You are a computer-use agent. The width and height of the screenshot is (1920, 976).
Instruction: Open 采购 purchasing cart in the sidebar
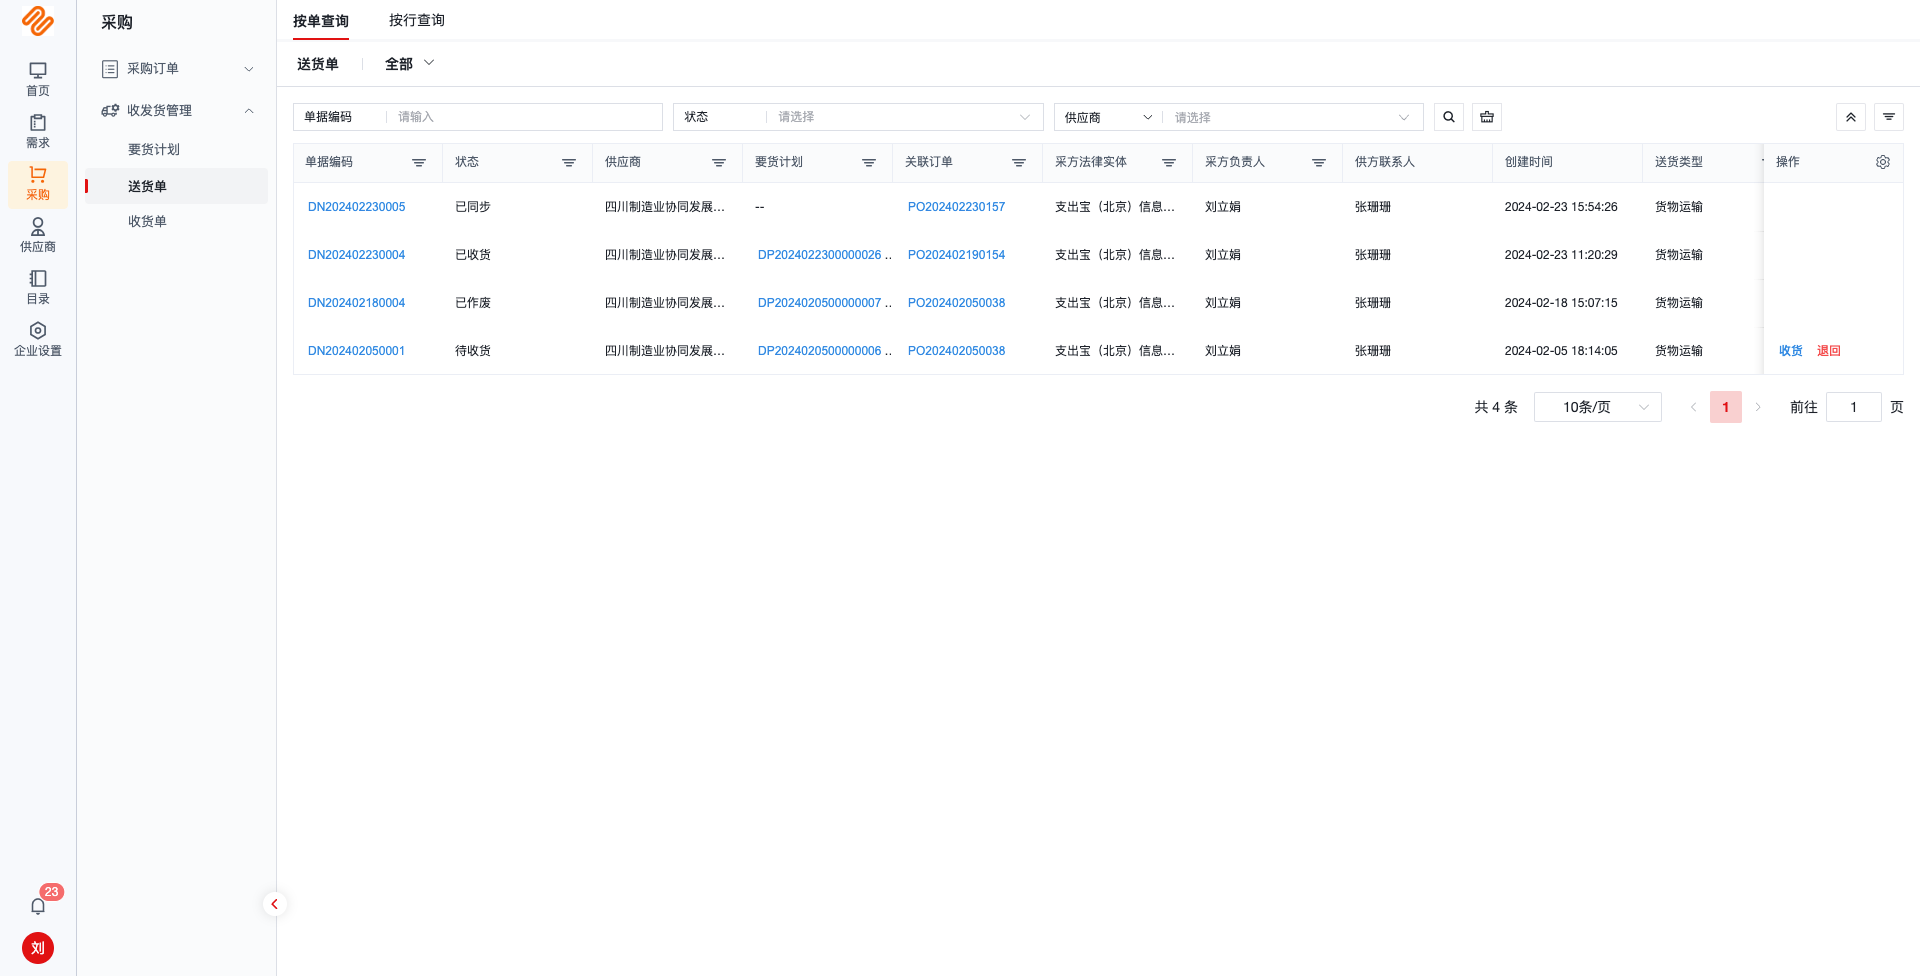point(38,184)
